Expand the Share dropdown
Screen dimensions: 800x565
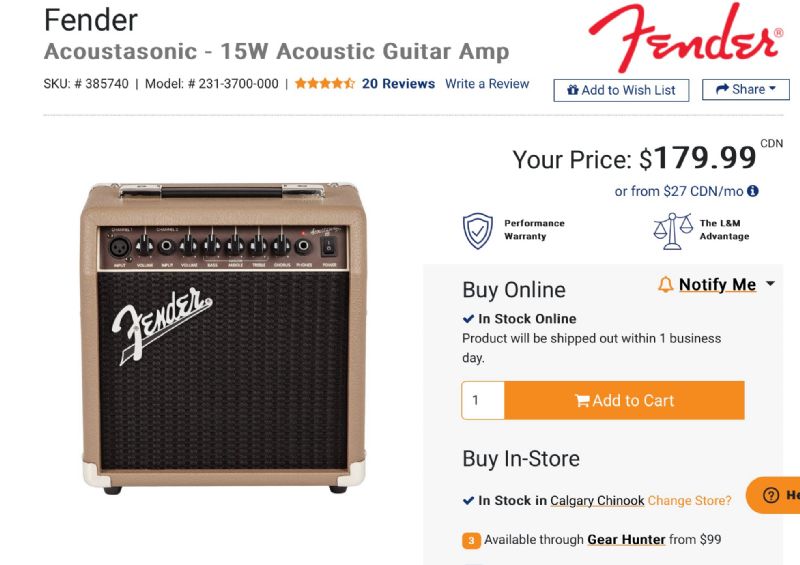pos(746,90)
